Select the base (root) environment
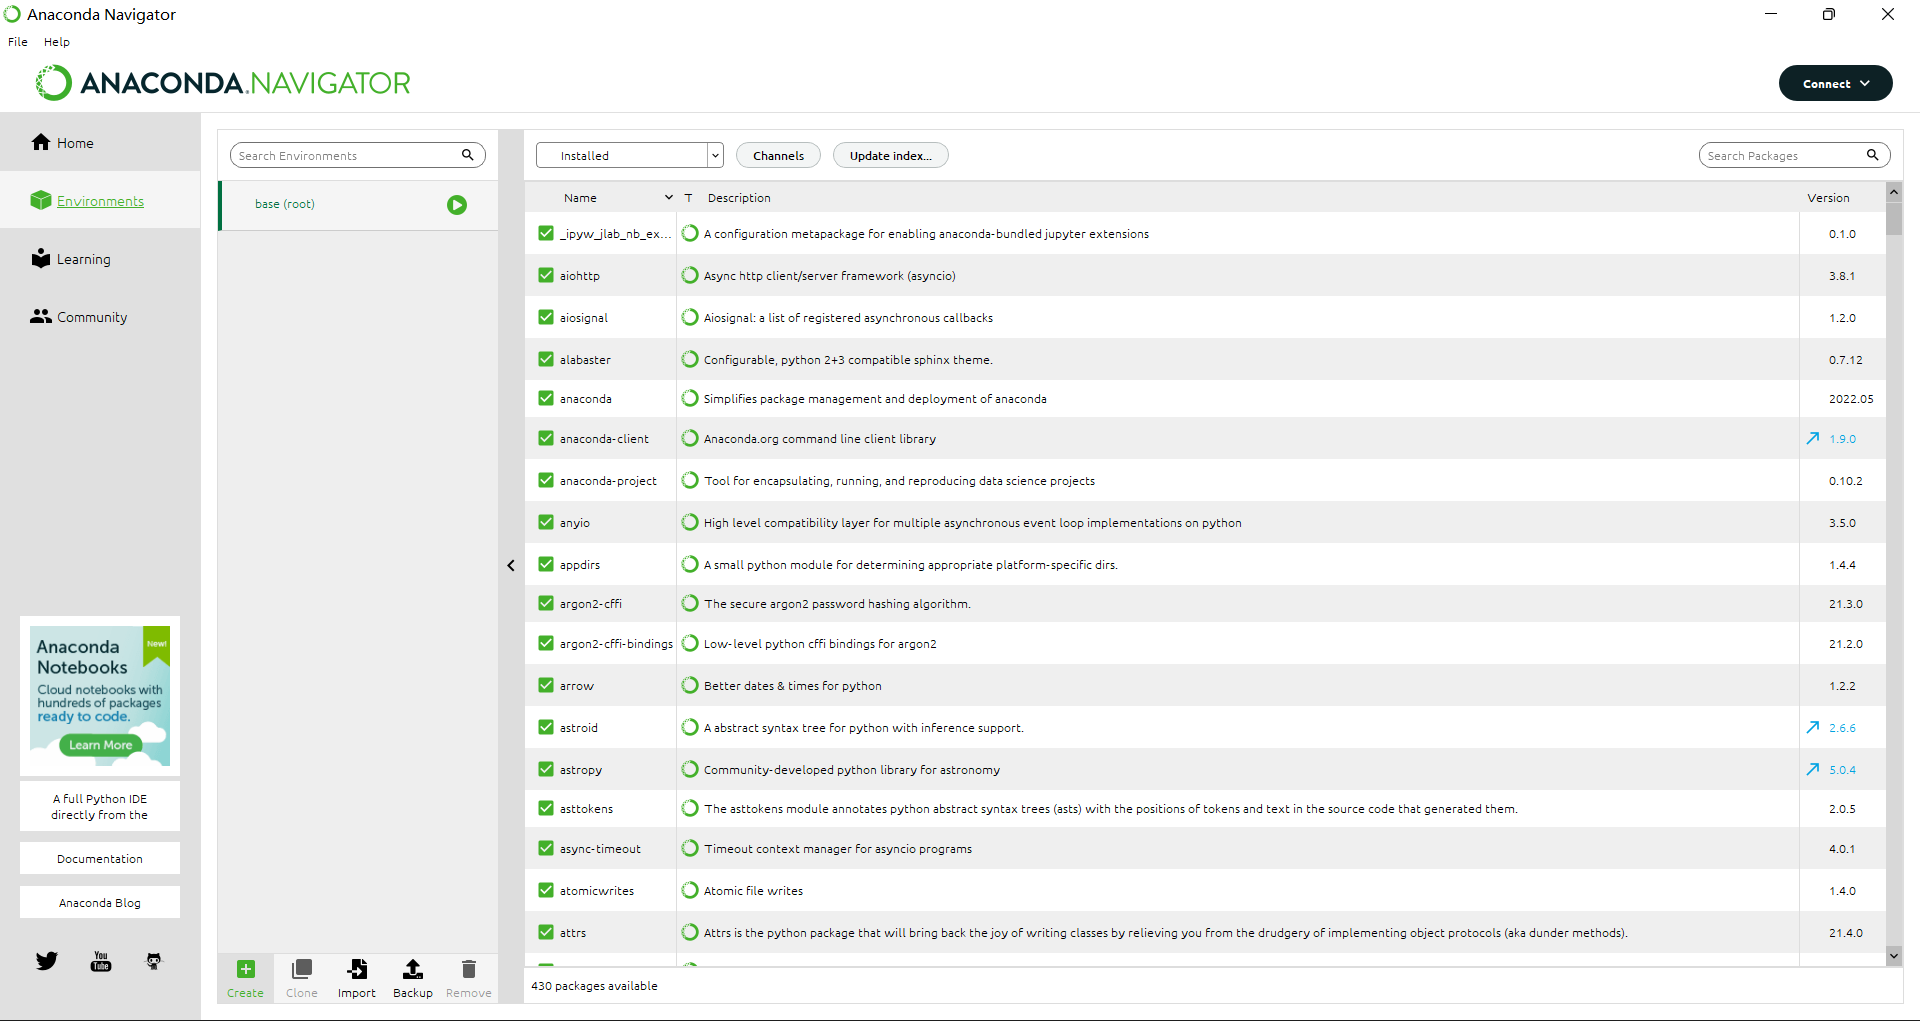Image resolution: width=1920 pixels, height=1021 pixels. pyautogui.click(x=358, y=205)
